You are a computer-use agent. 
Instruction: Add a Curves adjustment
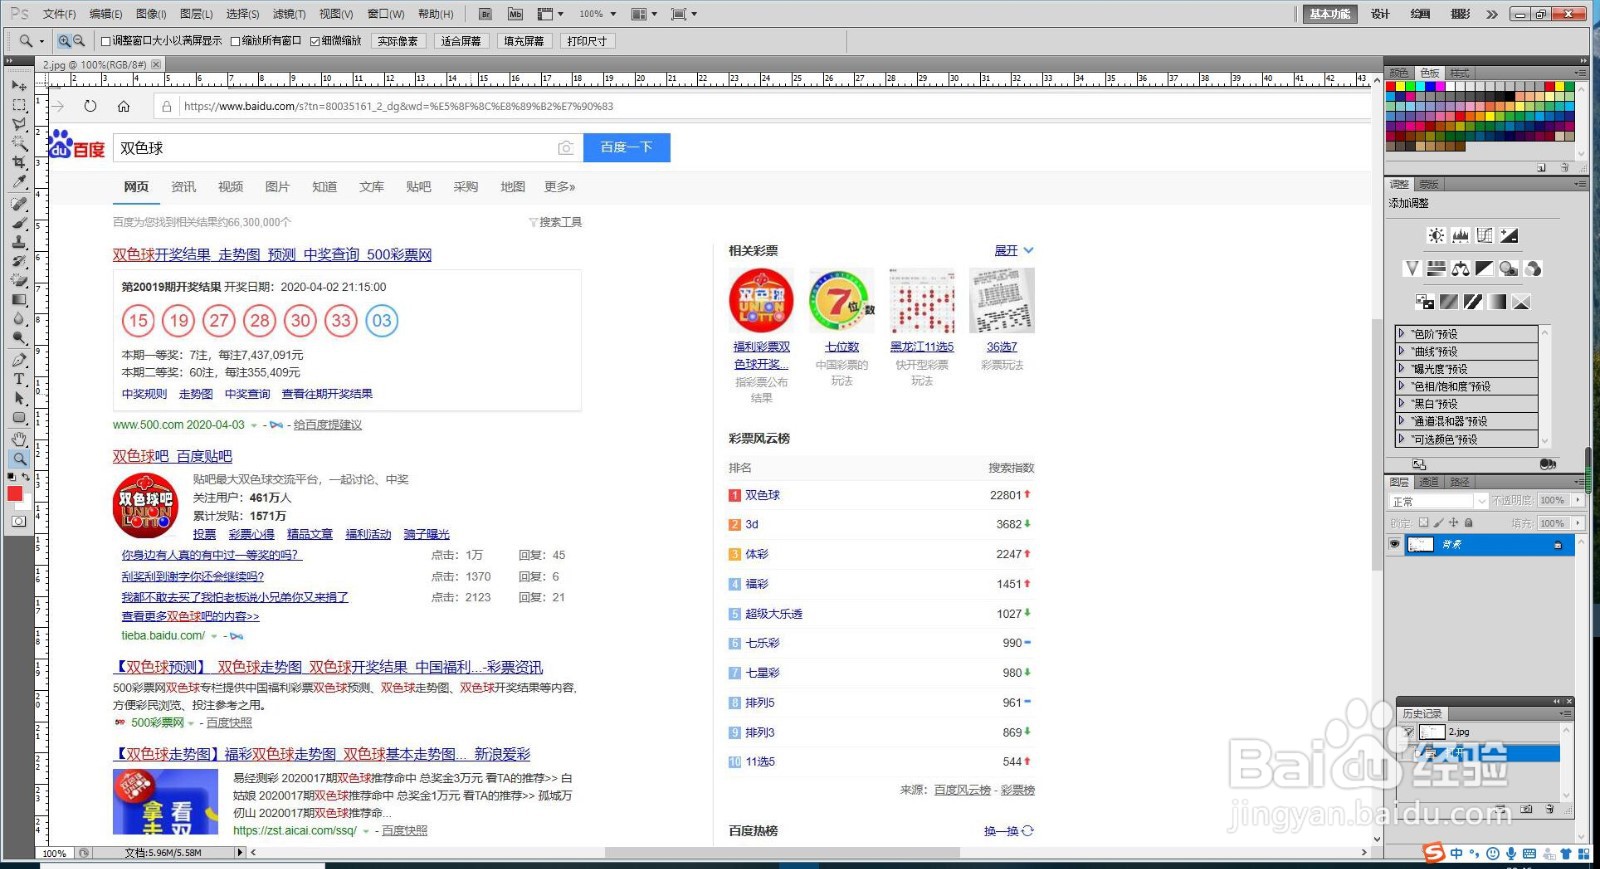1485,236
